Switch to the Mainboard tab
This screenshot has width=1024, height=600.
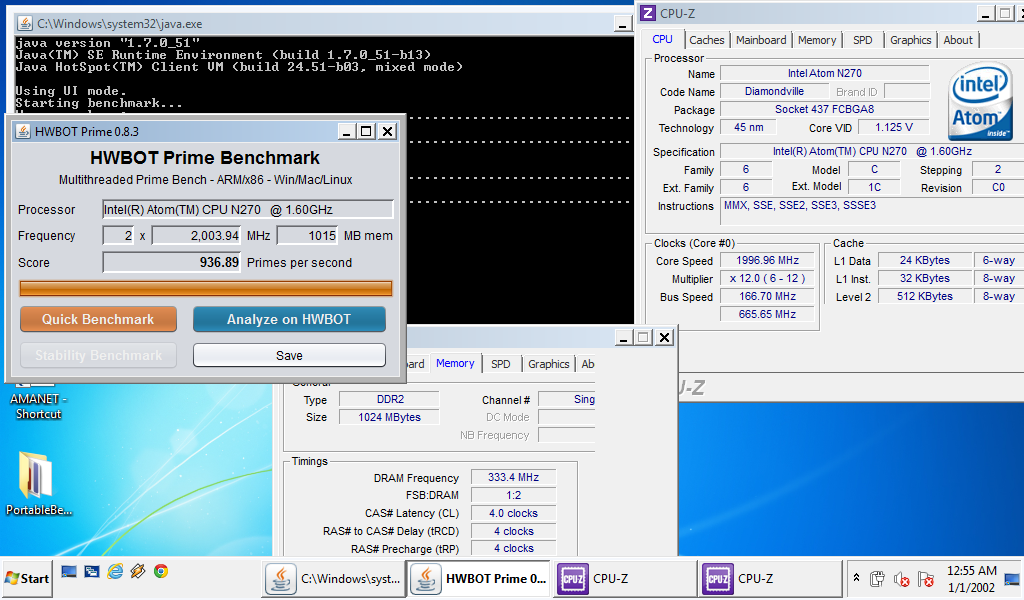[x=761, y=40]
